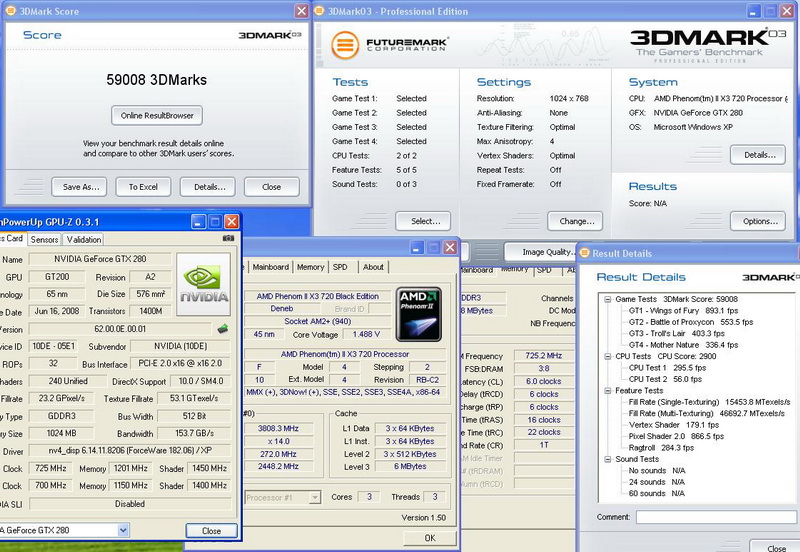Close the GPU-Z window using title X
This screenshot has height=552, width=800.
point(232,221)
